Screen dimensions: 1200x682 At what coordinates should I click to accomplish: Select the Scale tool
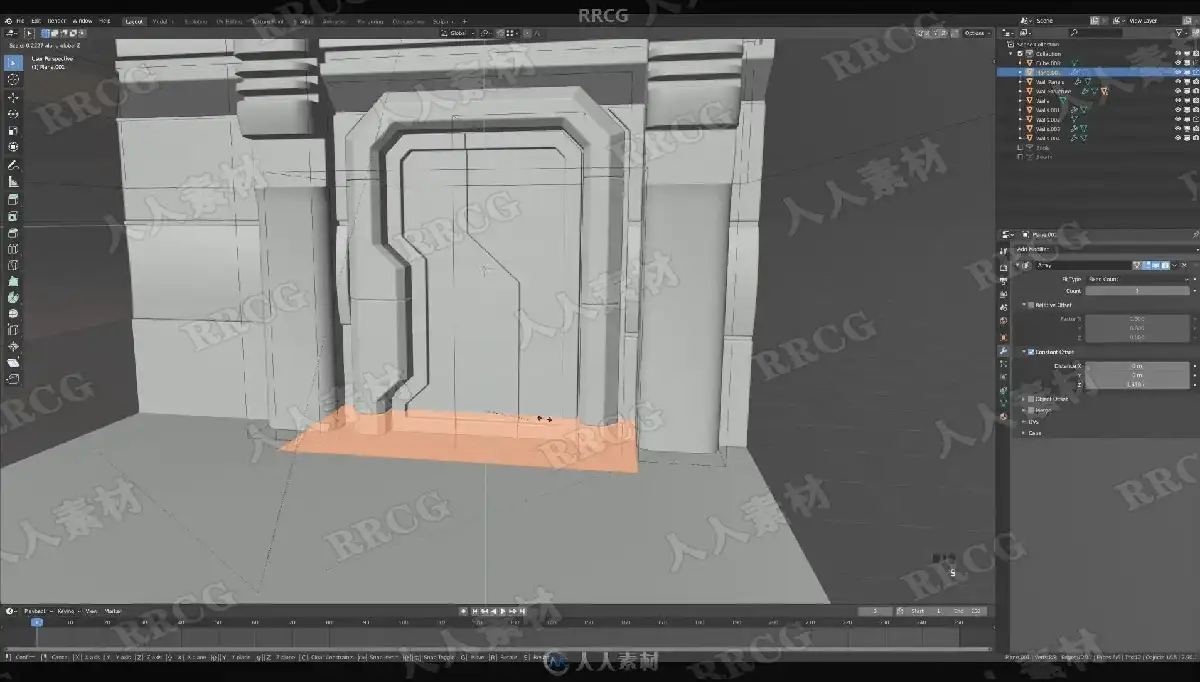click(x=13, y=130)
